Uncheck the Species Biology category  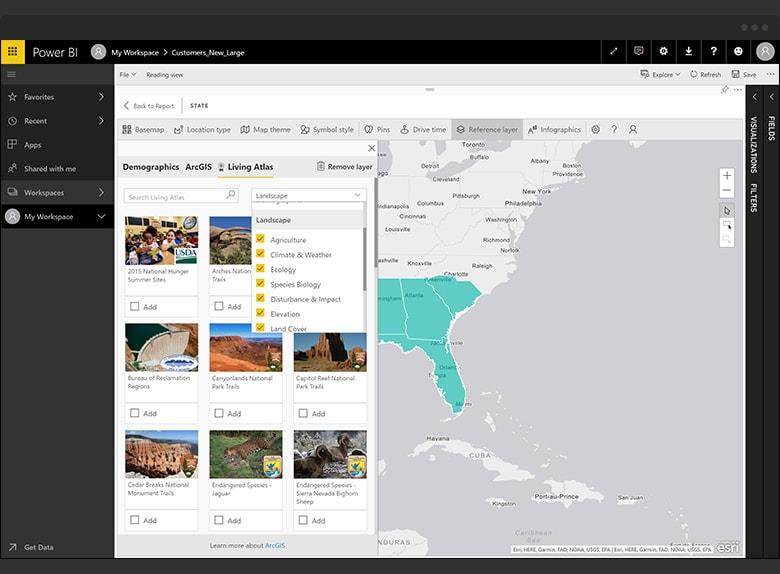(x=260, y=284)
